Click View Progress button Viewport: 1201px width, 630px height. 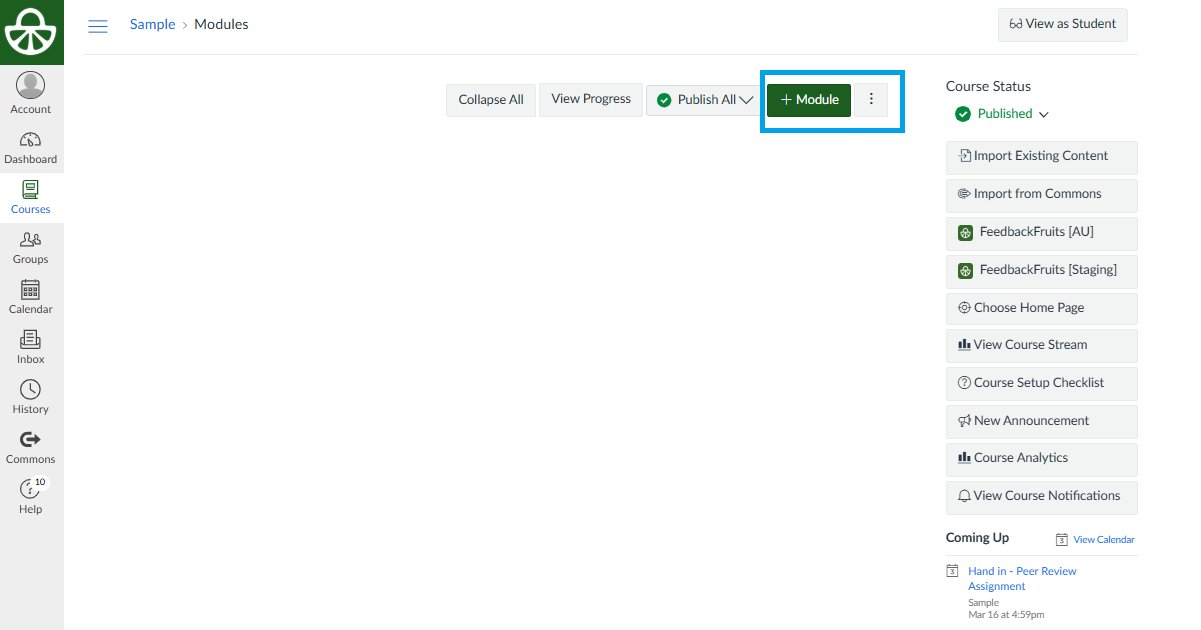point(591,99)
